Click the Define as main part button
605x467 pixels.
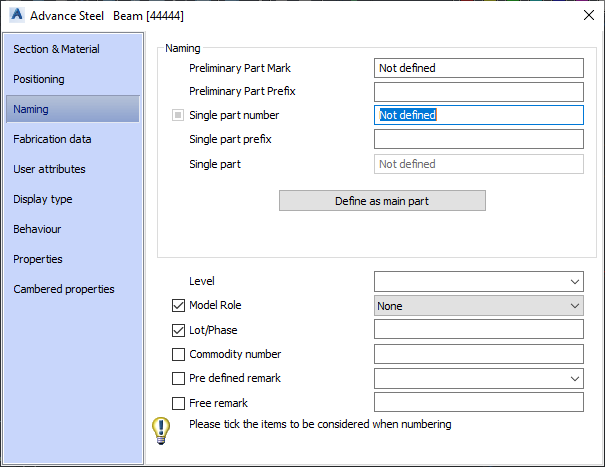[382, 201]
